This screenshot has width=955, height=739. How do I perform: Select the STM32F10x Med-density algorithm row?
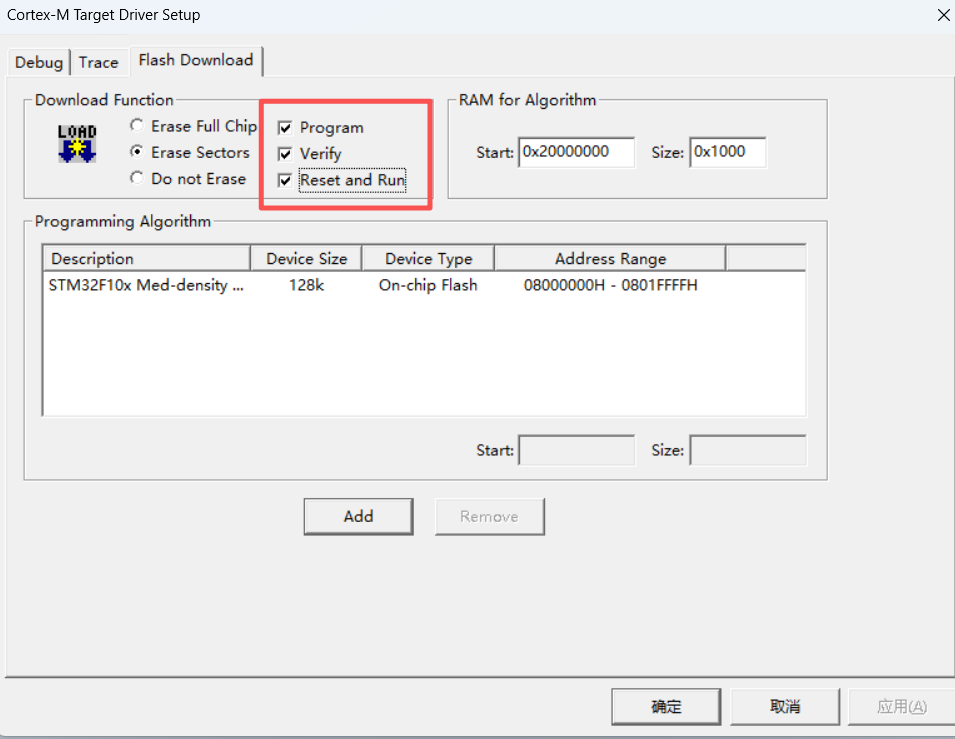(x=424, y=285)
